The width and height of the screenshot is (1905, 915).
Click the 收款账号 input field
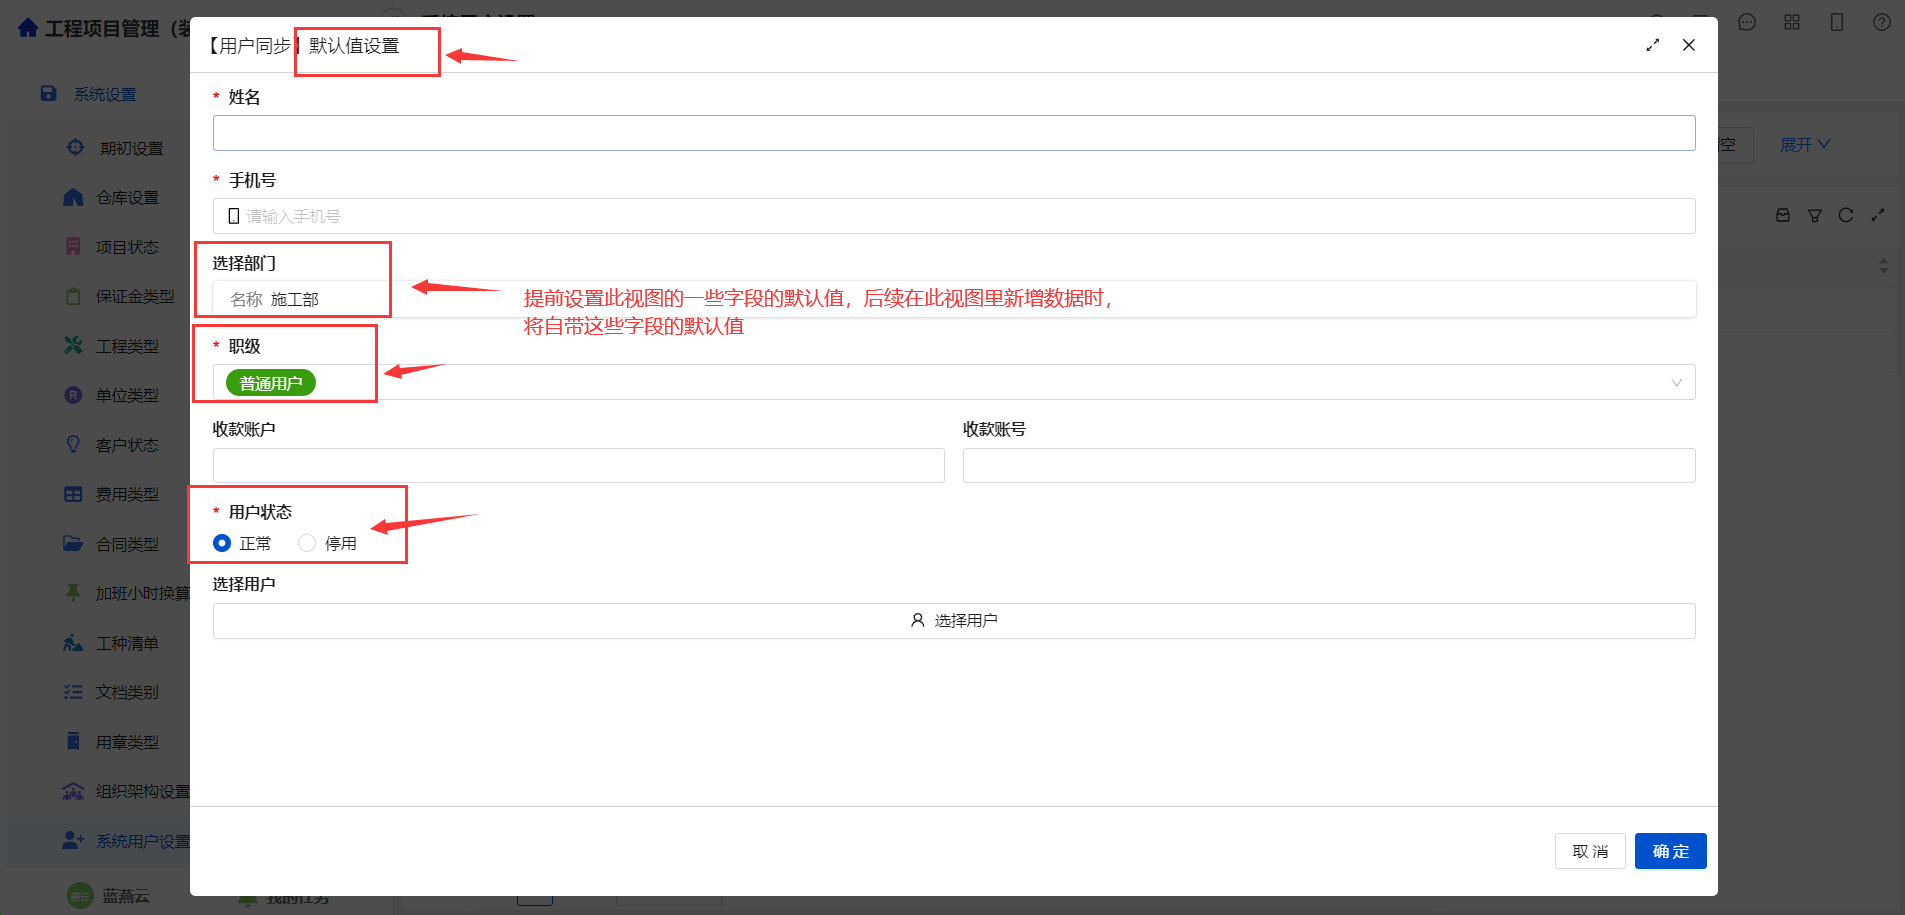[x=1329, y=465]
